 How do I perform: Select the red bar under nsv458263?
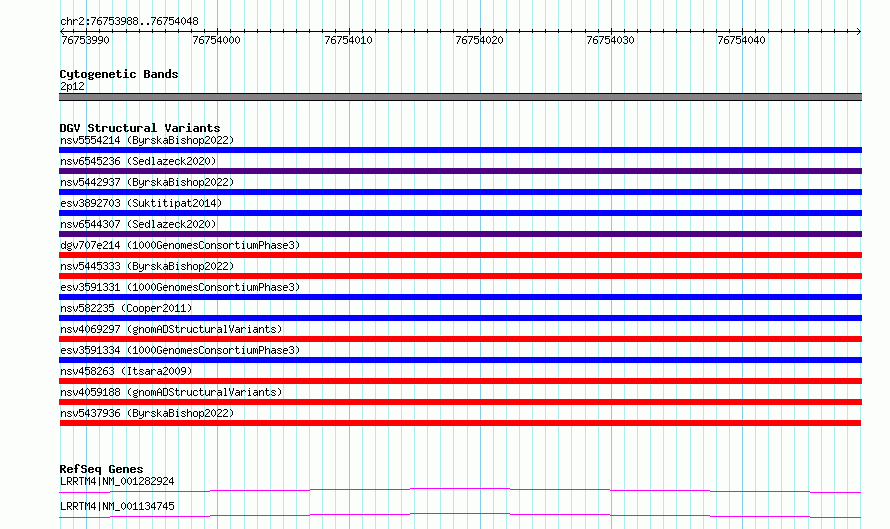pyautogui.click(x=460, y=381)
